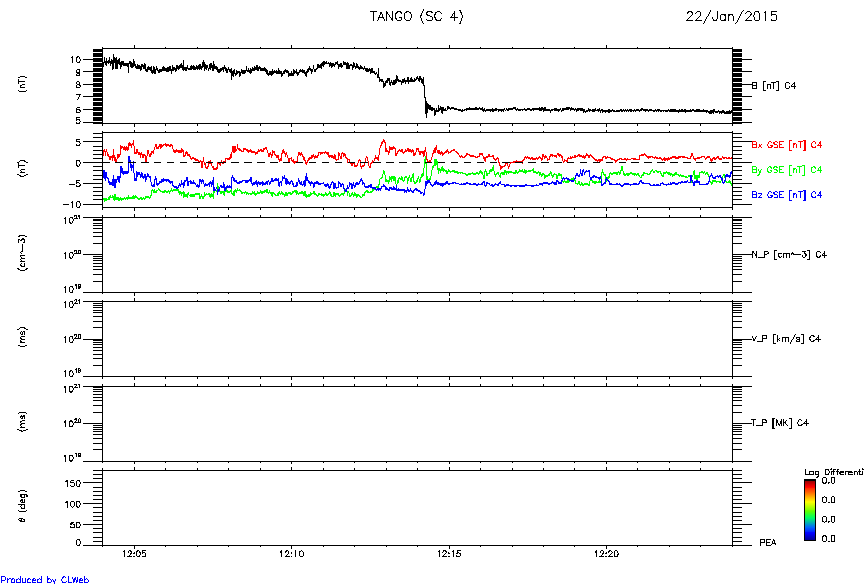Click the '12:10' time axis tick label

(x=291, y=554)
